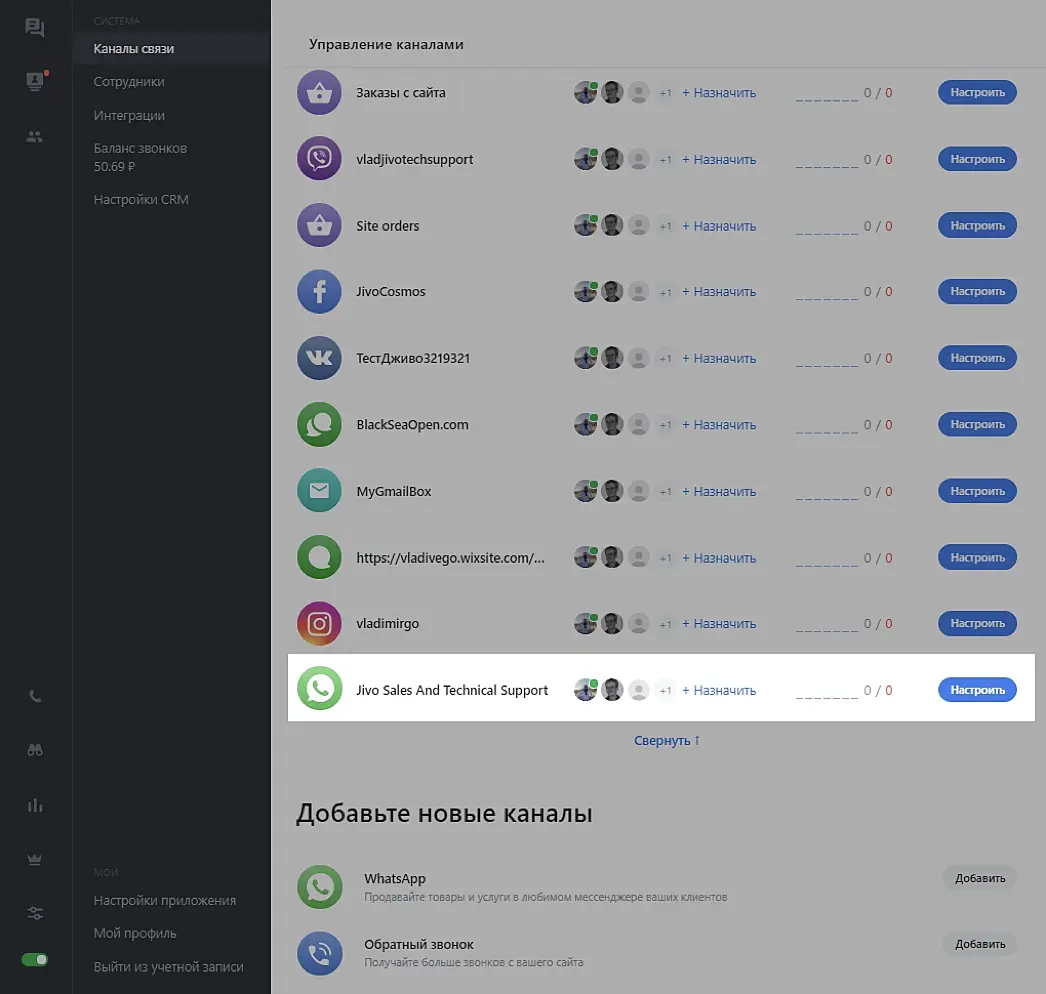Open the binoculars icon in sidebar

point(35,751)
